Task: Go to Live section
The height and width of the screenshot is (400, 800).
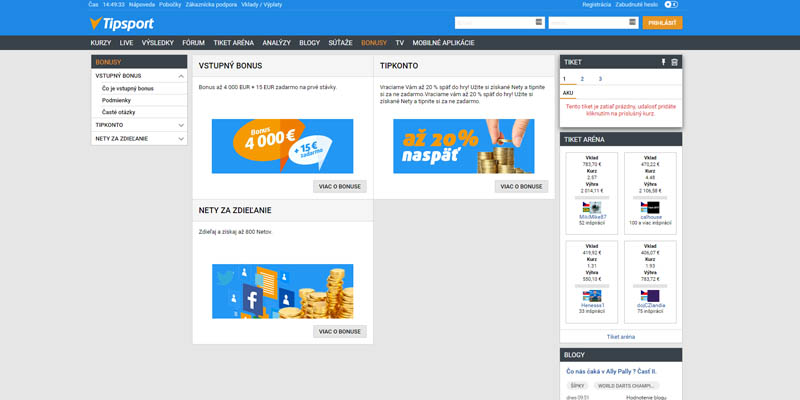Action: pyautogui.click(x=127, y=43)
